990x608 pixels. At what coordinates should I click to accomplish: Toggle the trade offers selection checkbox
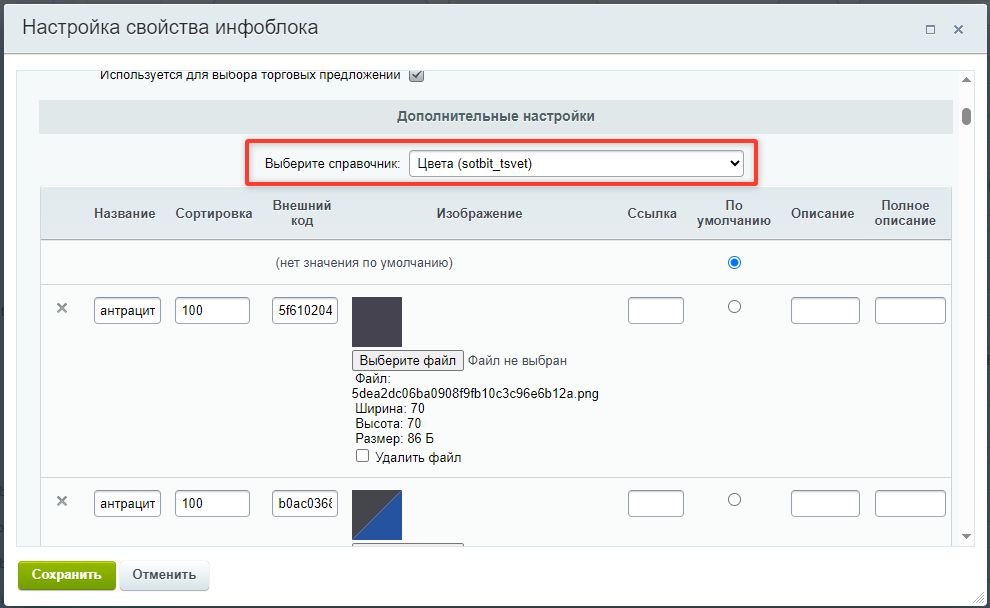tap(416, 75)
